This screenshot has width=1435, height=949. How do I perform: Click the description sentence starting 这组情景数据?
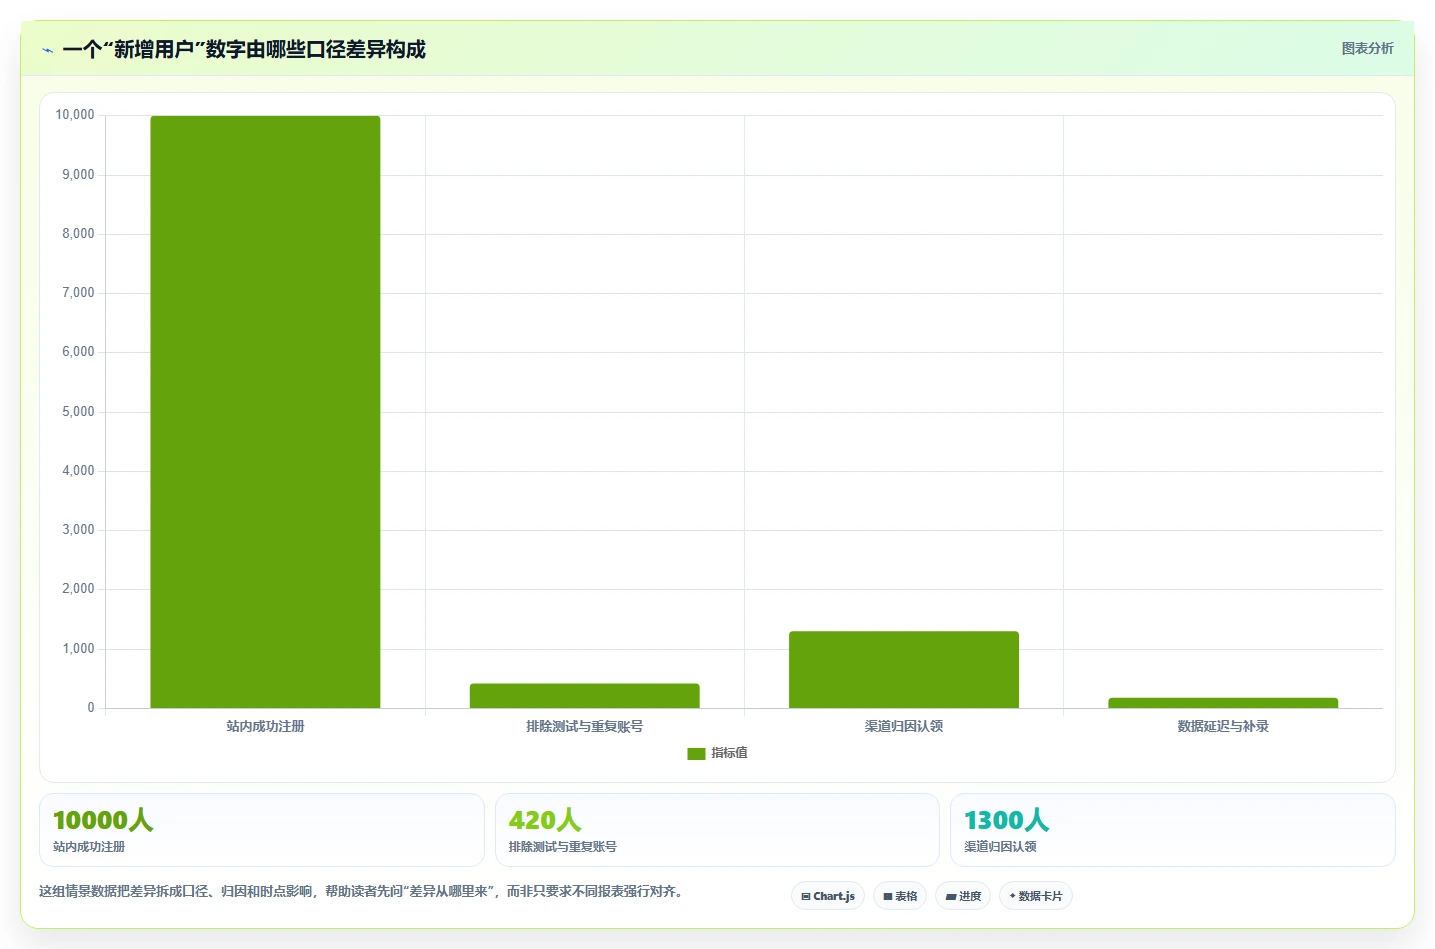click(x=364, y=891)
